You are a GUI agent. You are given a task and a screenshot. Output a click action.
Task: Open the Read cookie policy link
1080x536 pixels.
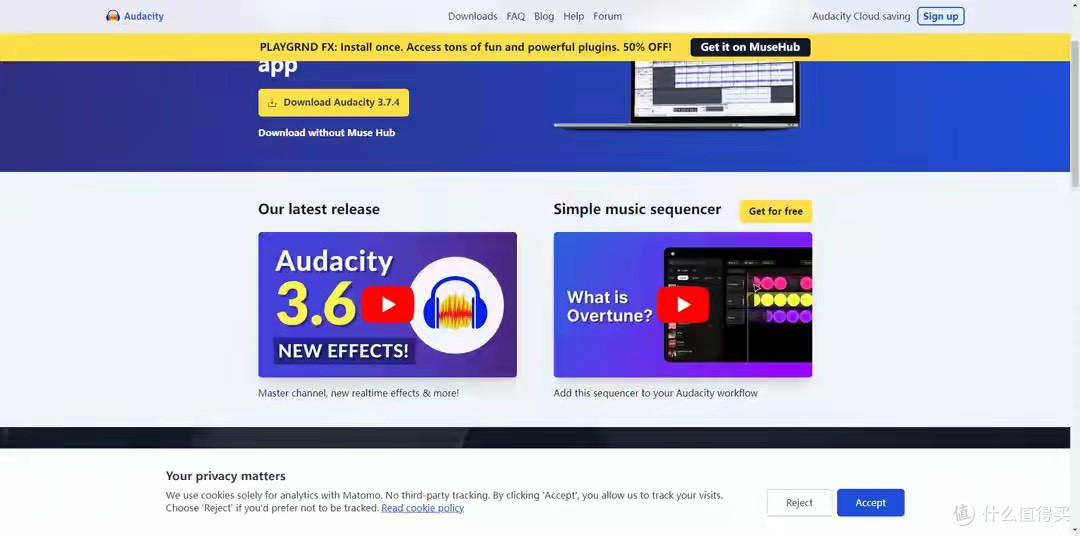click(423, 508)
